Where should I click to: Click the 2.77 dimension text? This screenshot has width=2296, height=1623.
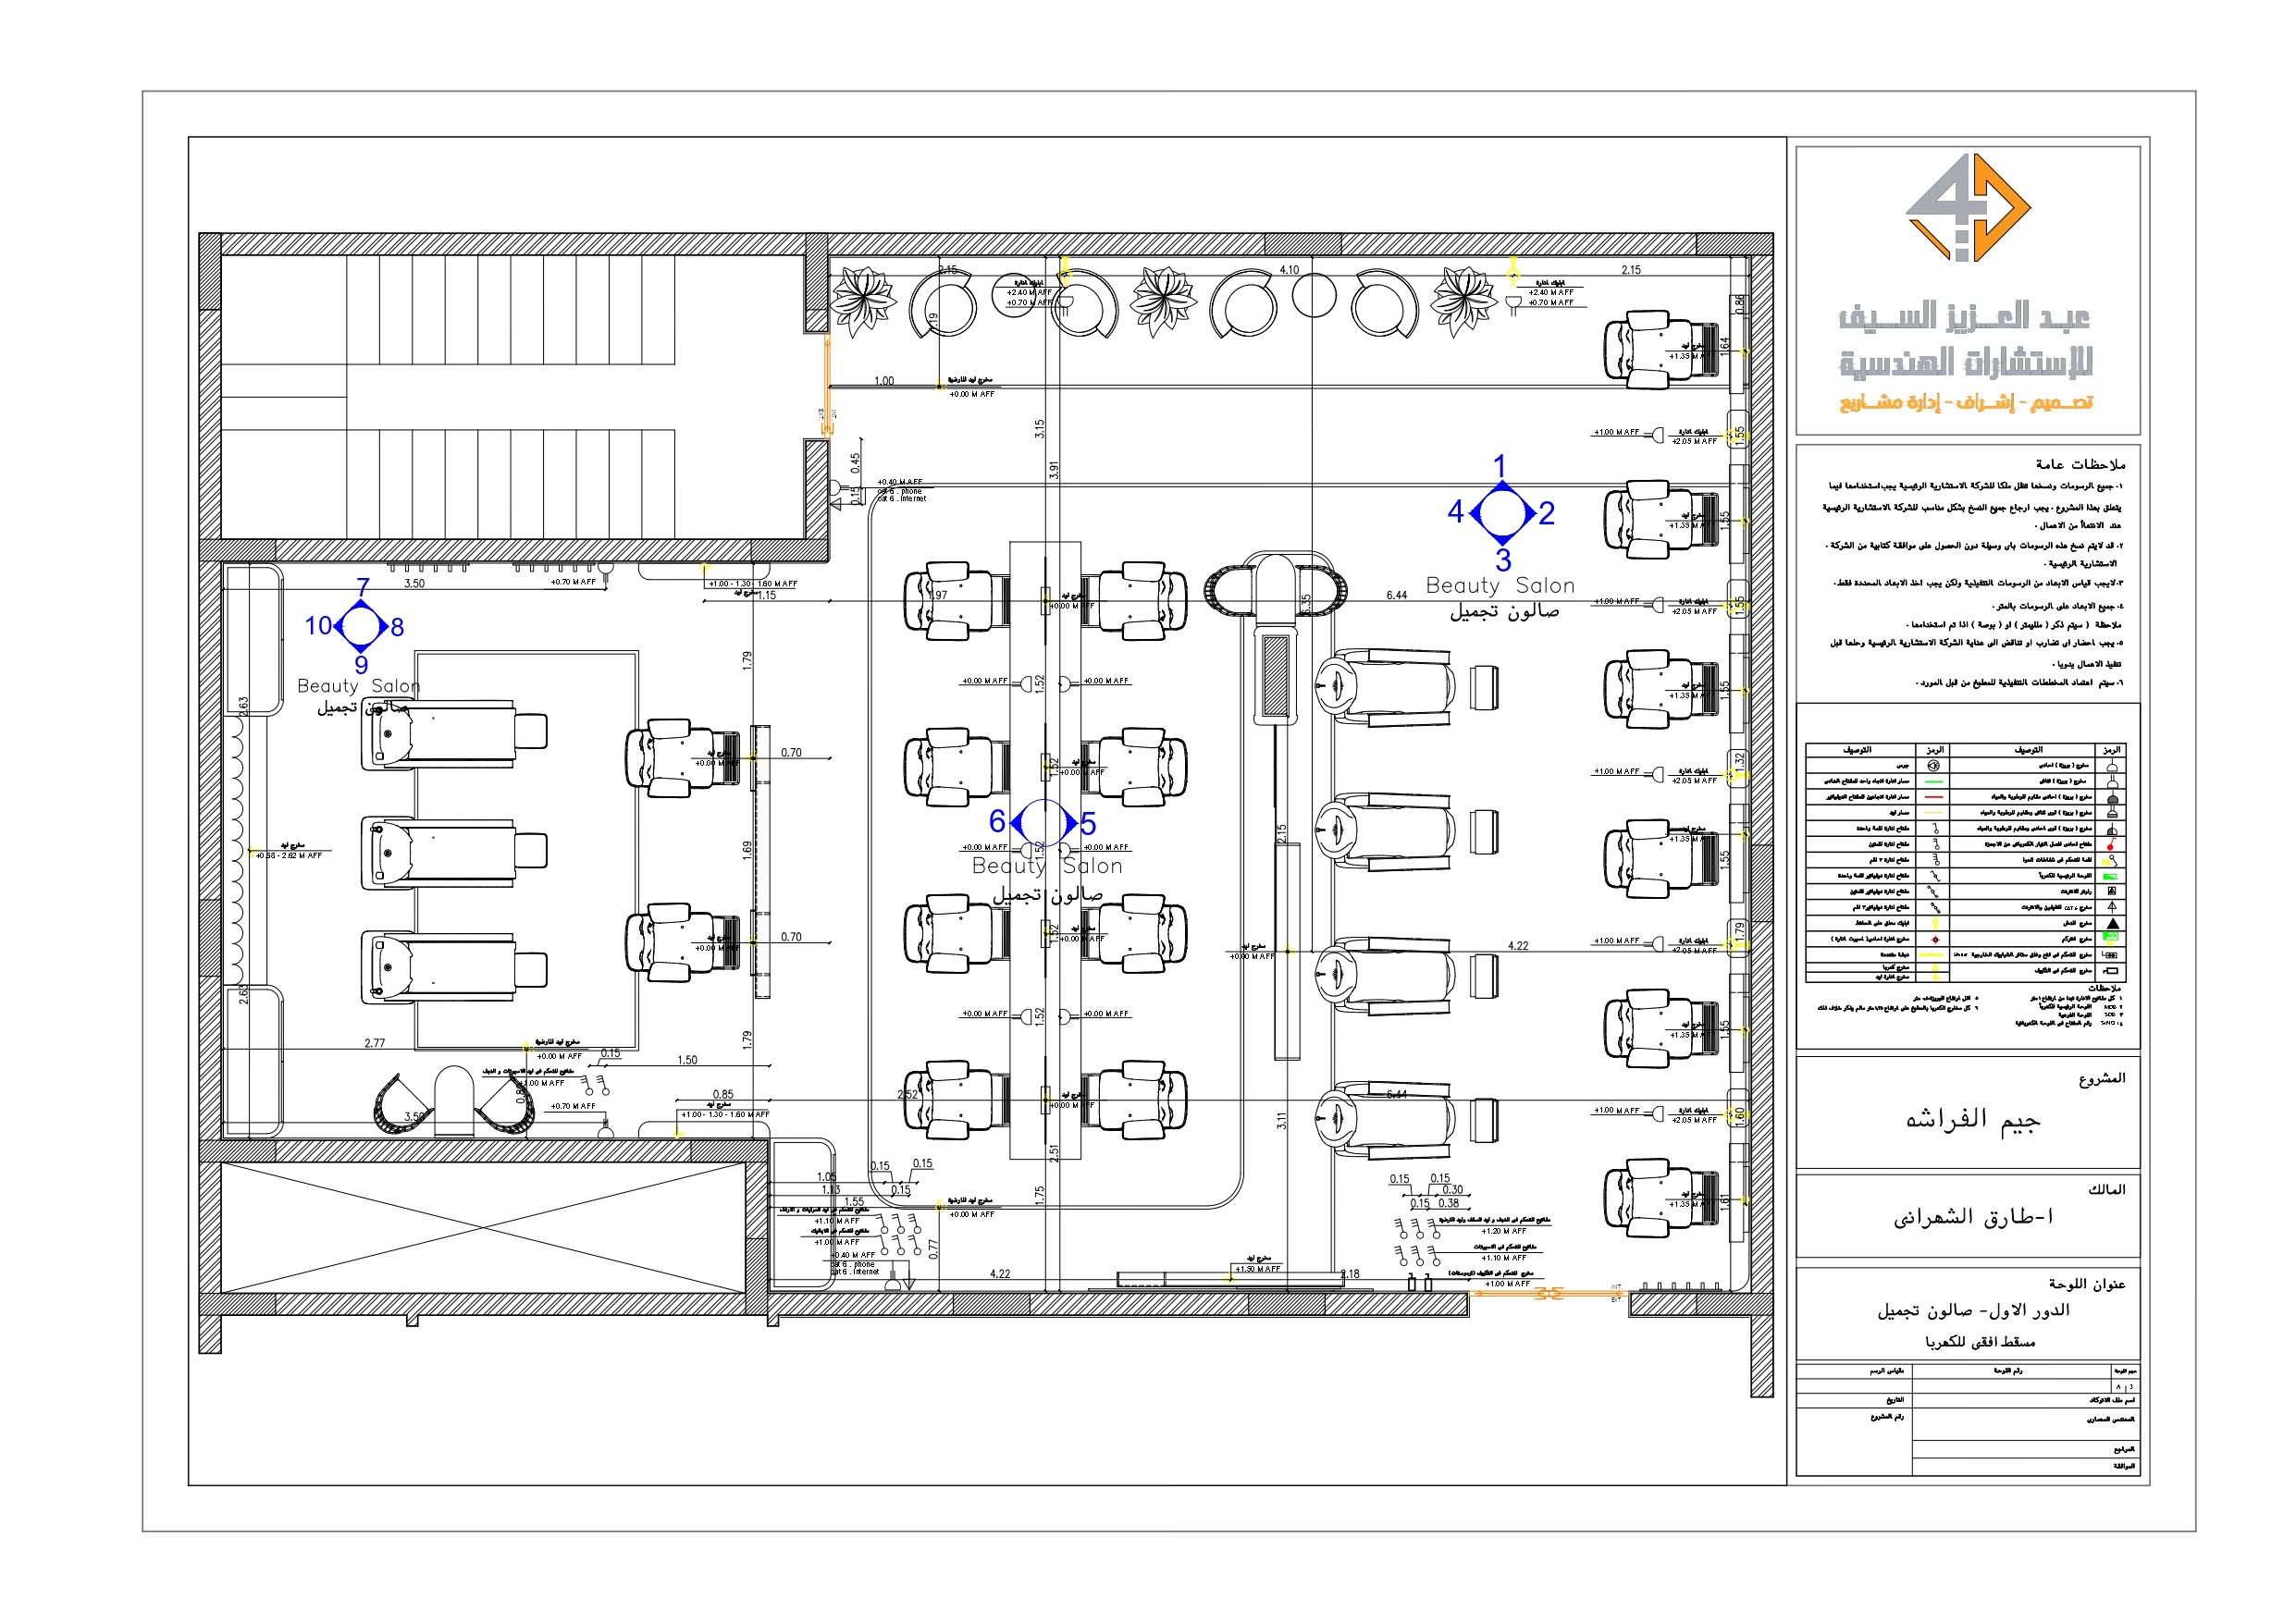[375, 1043]
